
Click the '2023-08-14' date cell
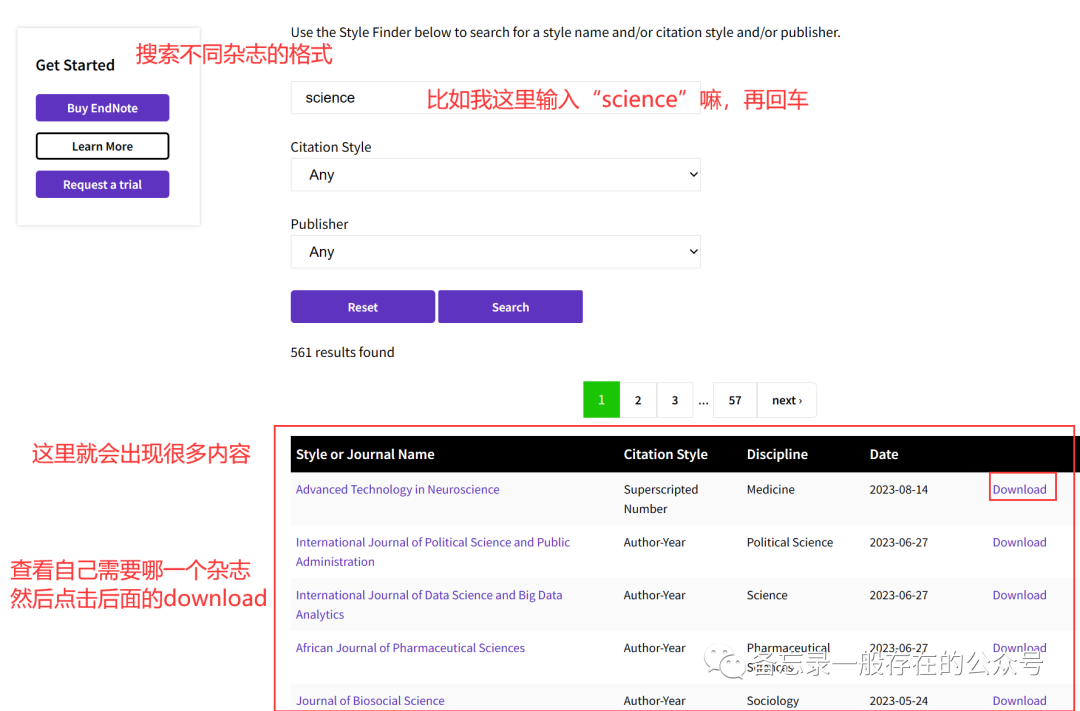898,489
